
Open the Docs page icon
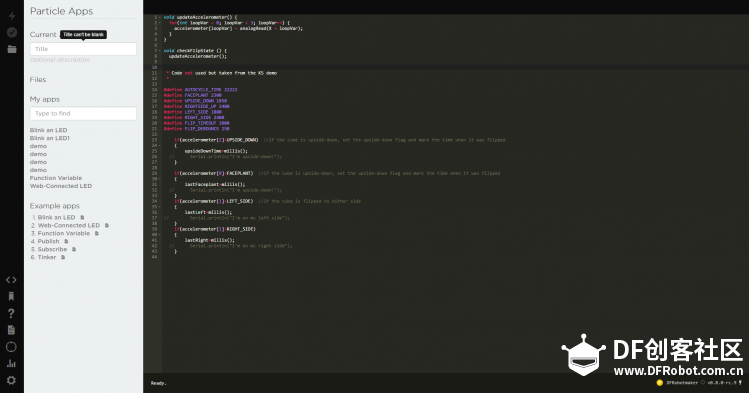pos(11,330)
